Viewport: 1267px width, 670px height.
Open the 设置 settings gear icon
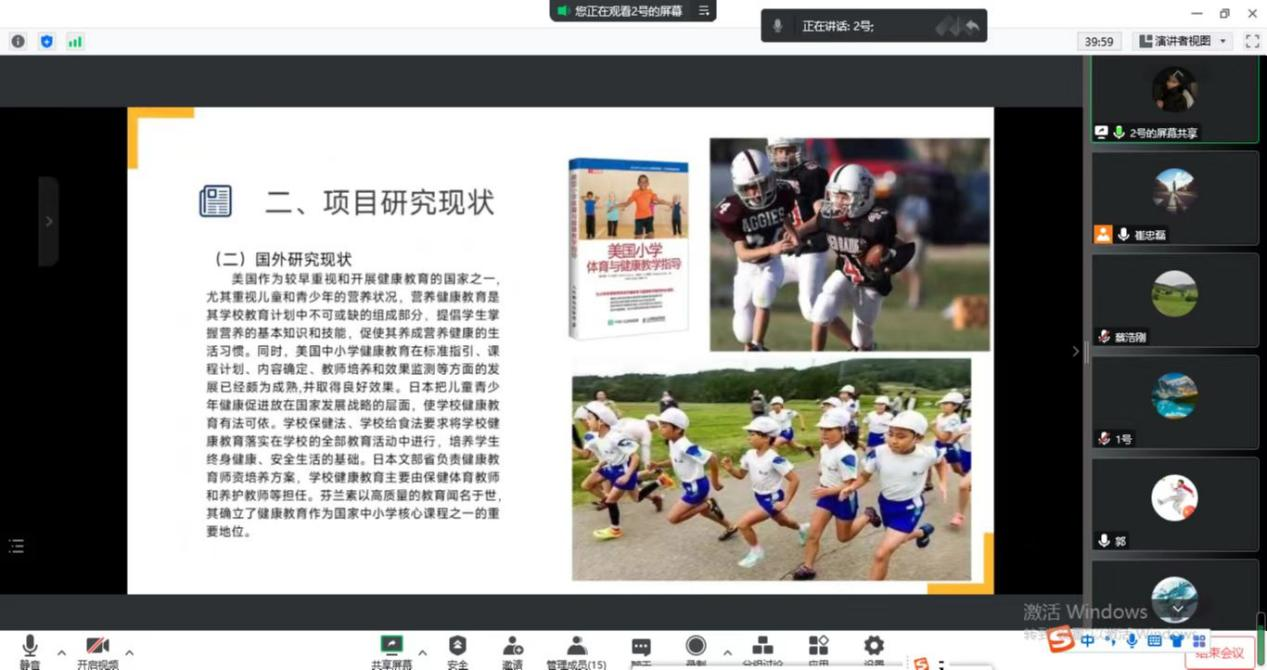pos(873,648)
